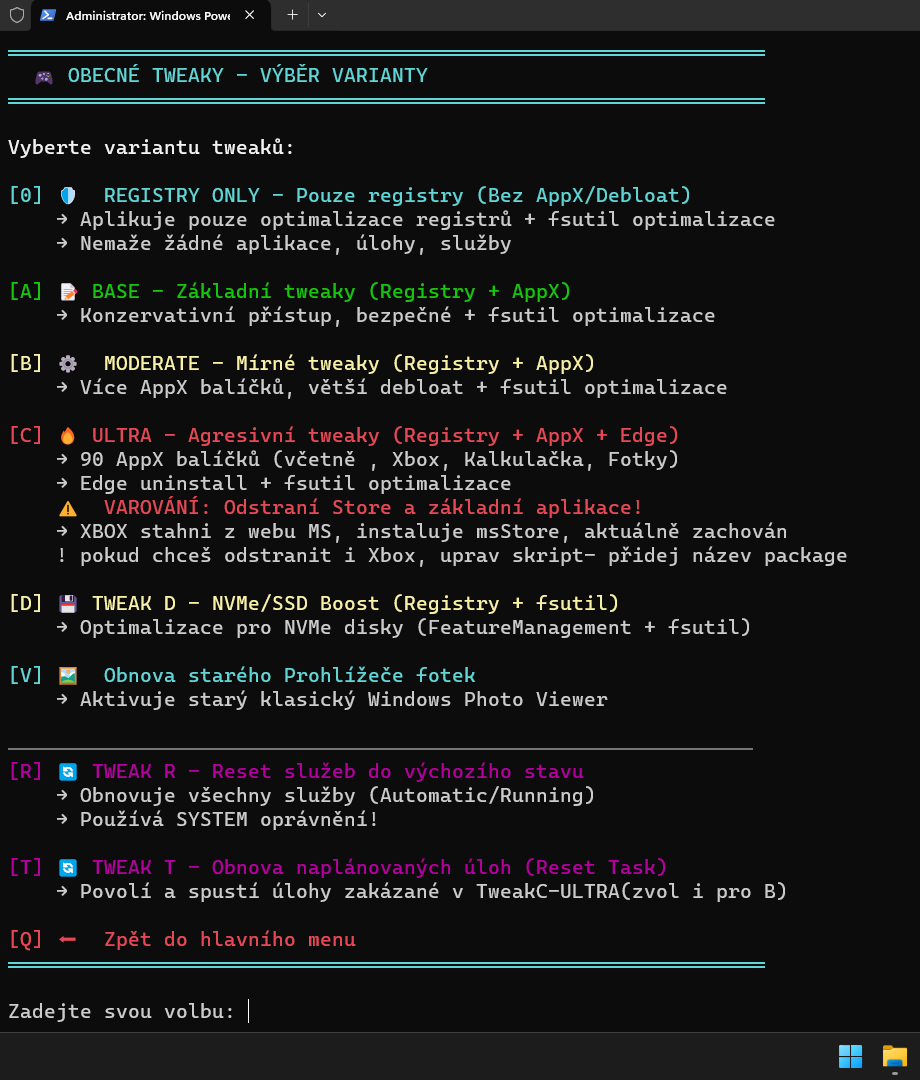Click the notepad icon next to BASE

click(x=68, y=292)
